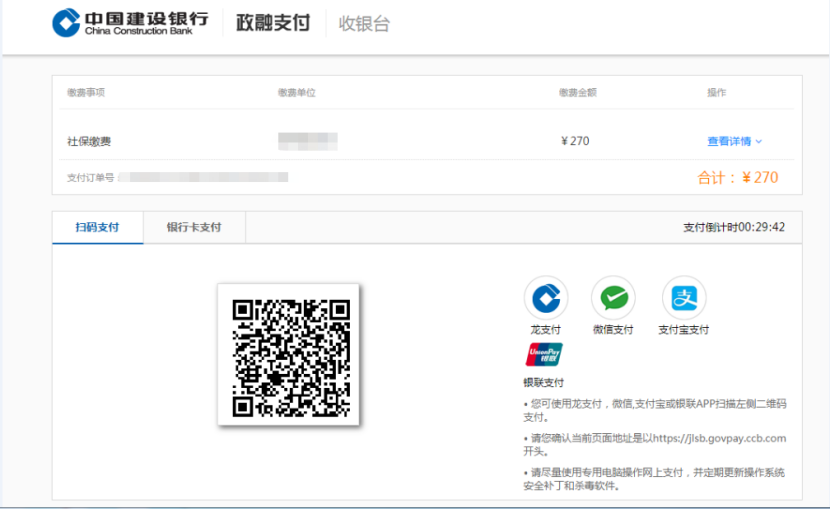The height and width of the screenshot is (509, 830).
Task: Click the 支付倒计时 countdown timer
Action: tap(734, 227)
